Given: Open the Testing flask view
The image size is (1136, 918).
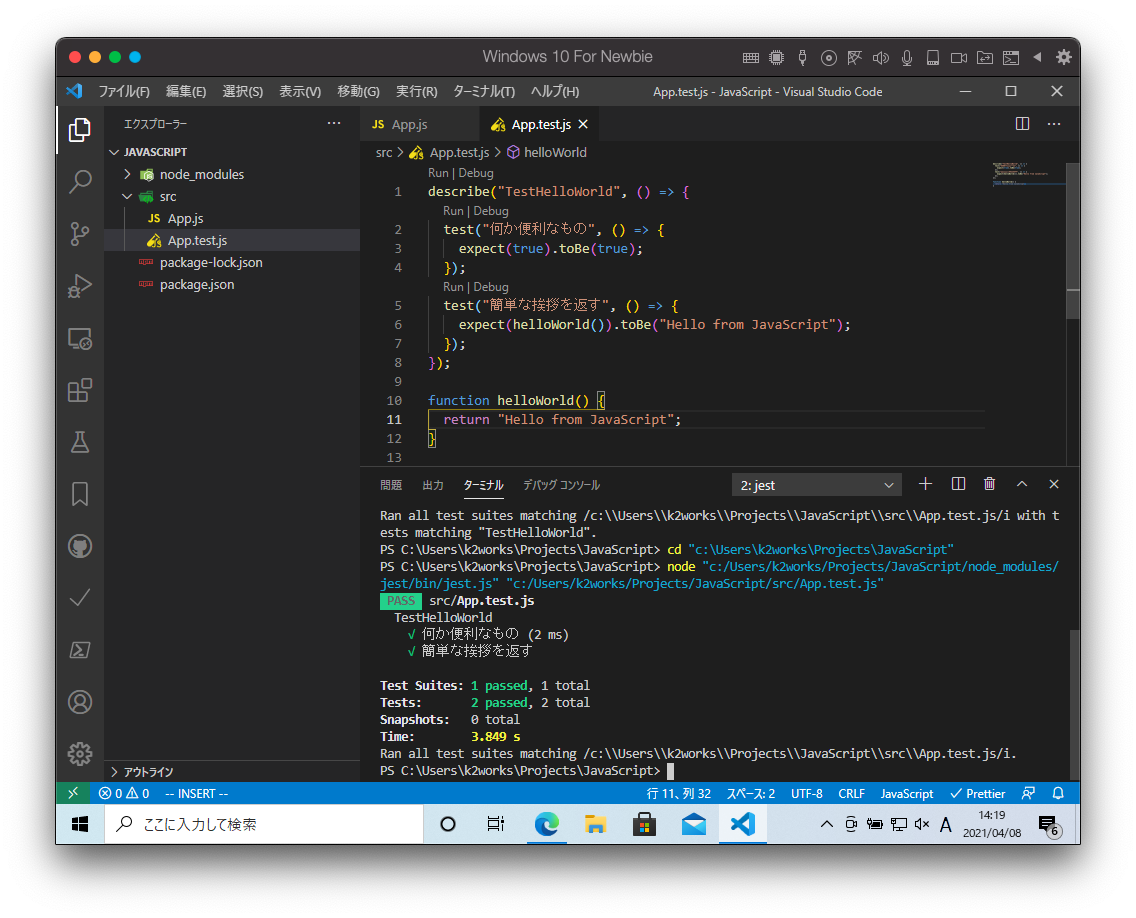Looking at the screenshot, I should coord(80,442).
